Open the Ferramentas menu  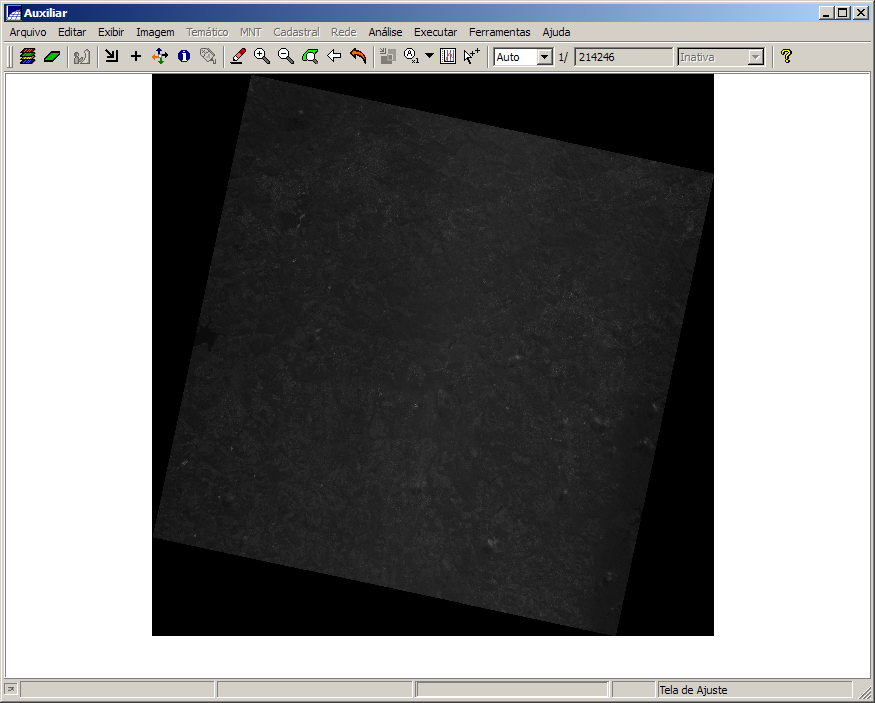(x=499, y=32)
